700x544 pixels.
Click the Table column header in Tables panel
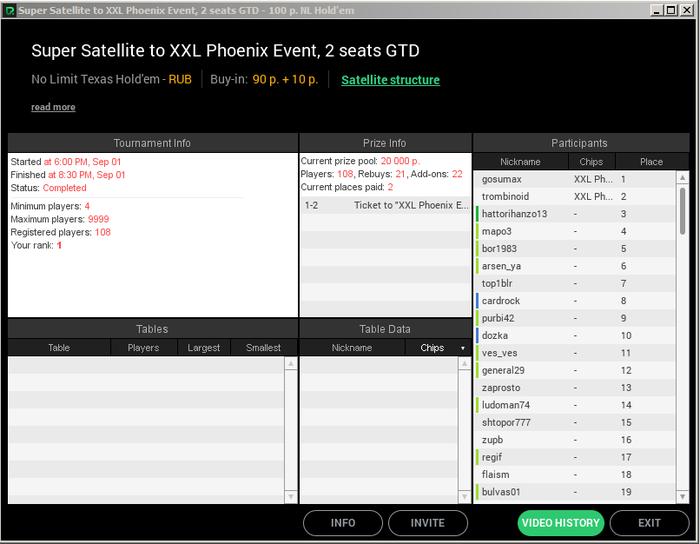[x=59, y=348]
